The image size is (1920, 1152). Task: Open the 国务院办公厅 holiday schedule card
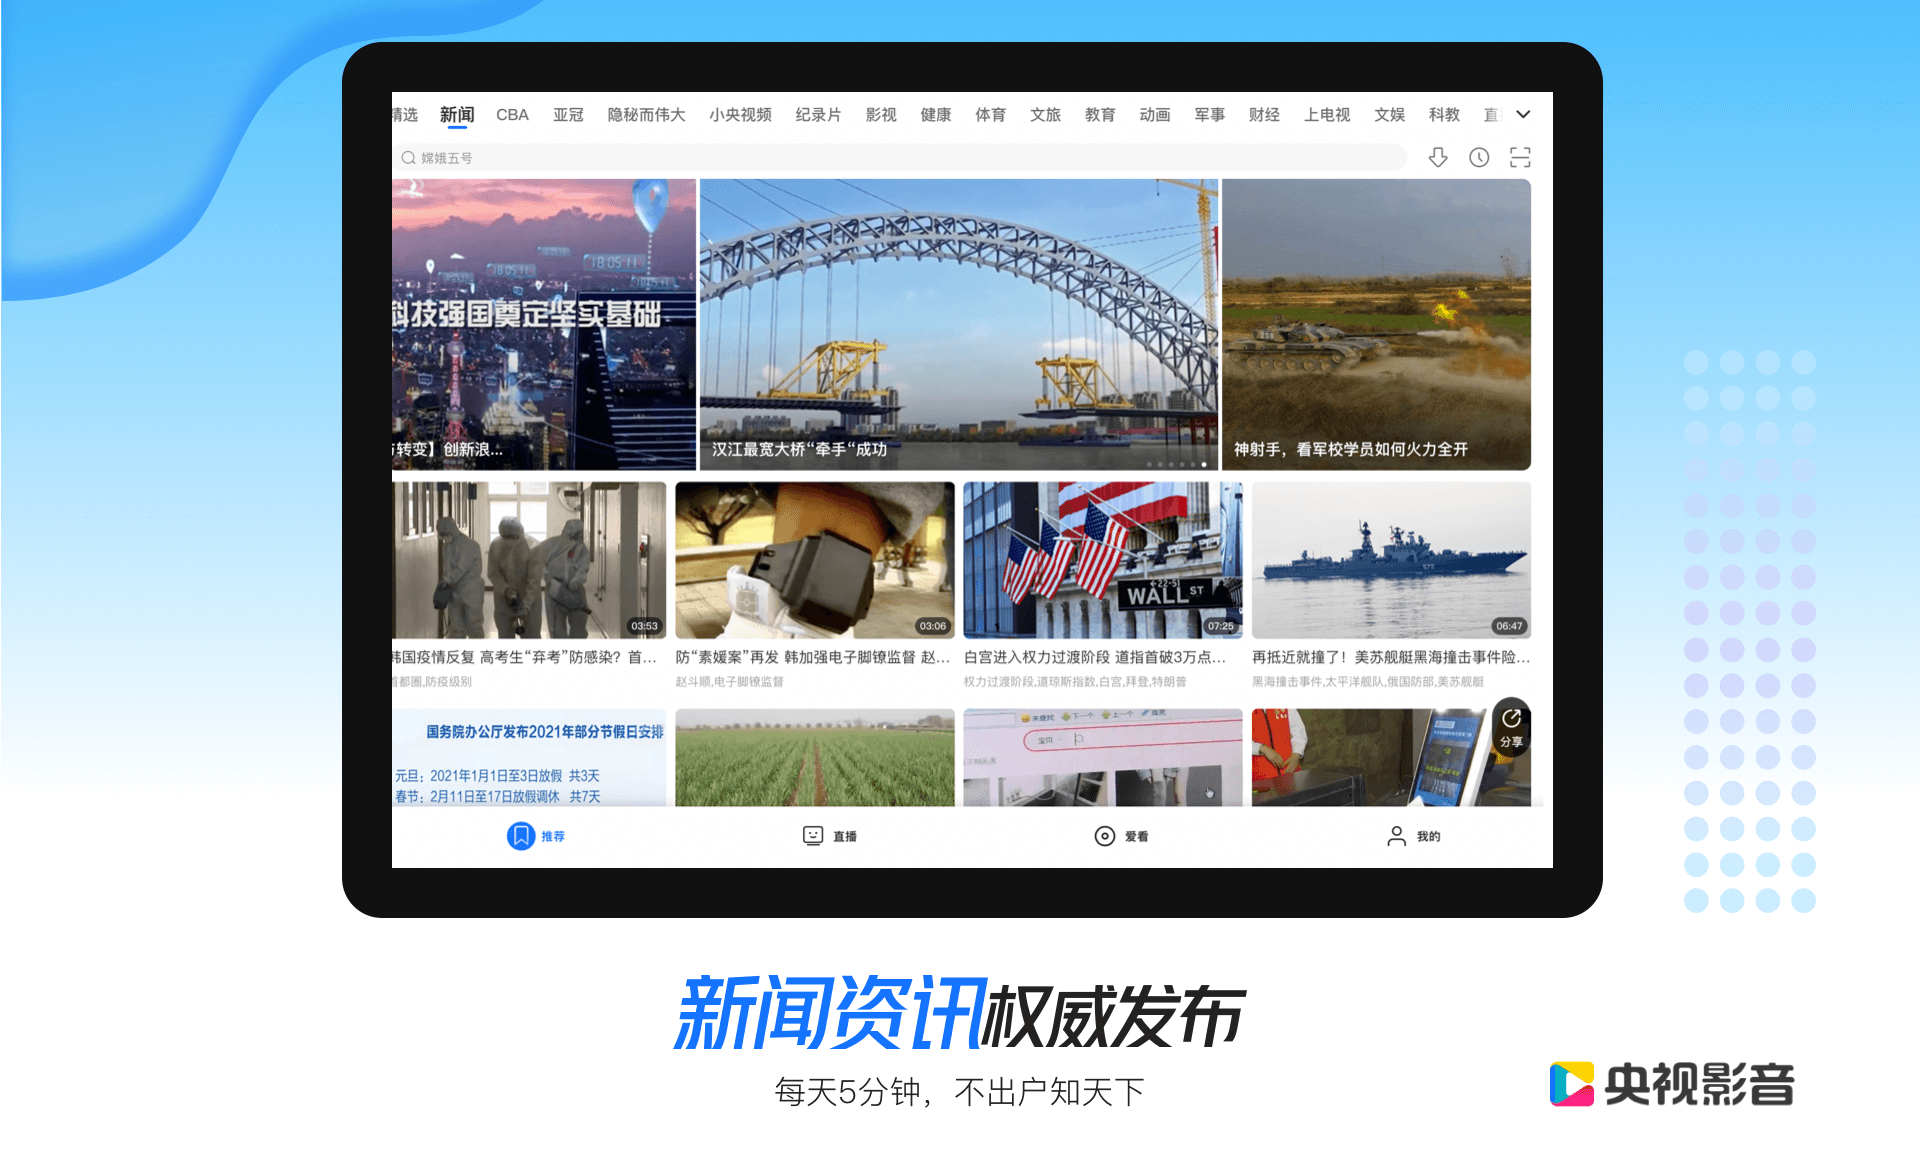coord(529,758)
